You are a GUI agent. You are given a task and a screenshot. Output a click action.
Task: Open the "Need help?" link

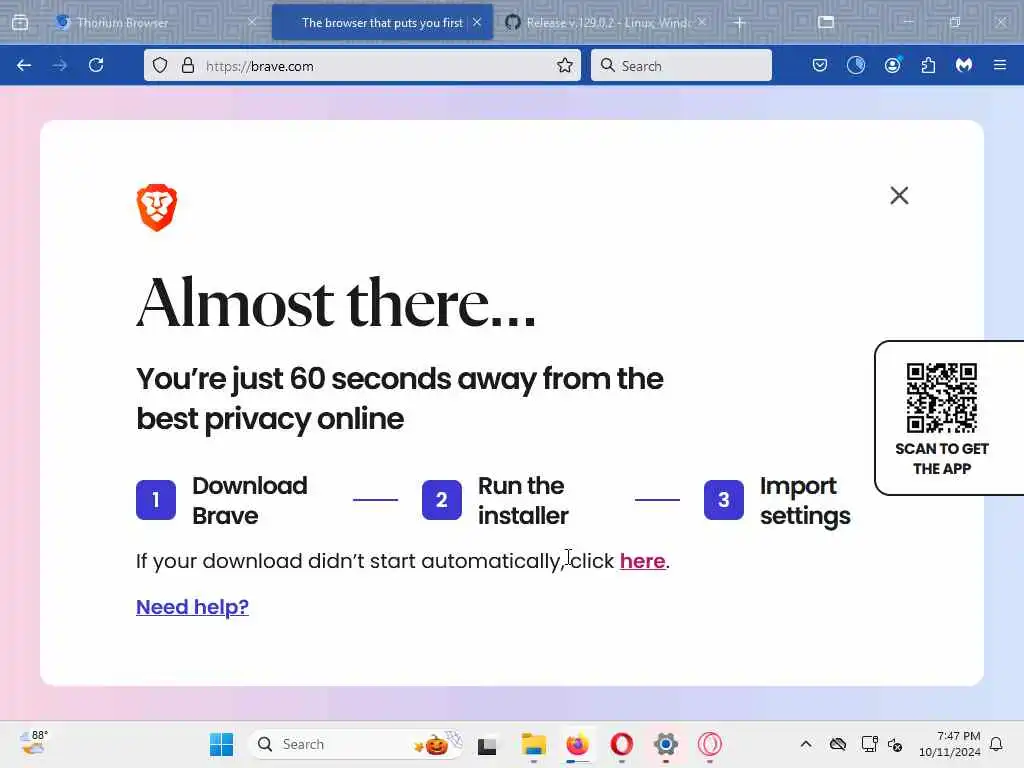(x=192, y=607)
